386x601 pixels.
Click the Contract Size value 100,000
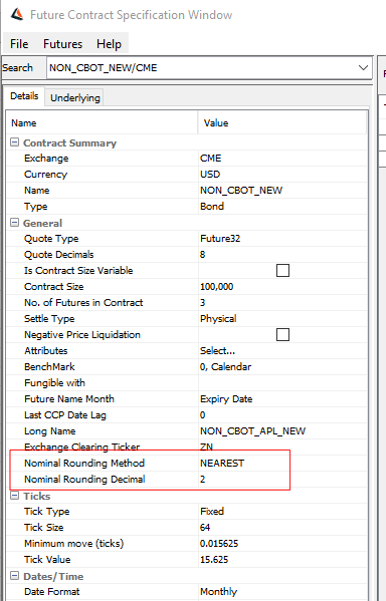pos(217,287)
